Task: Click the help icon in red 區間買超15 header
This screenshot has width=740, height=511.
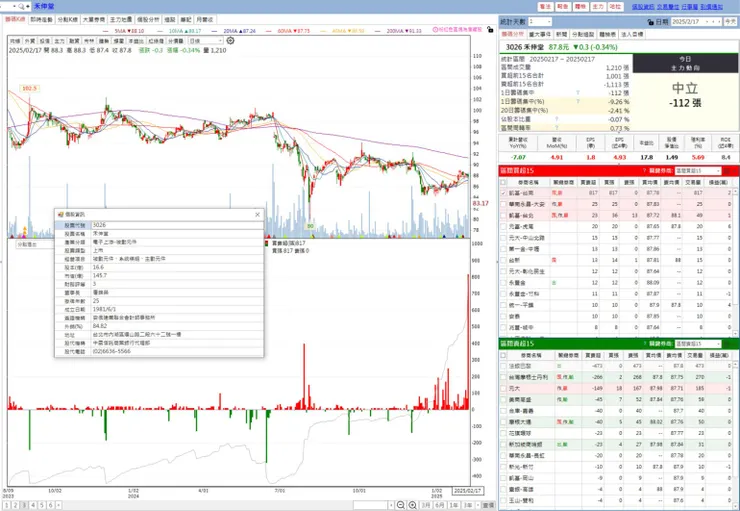Action: click(x=644, y=171)
